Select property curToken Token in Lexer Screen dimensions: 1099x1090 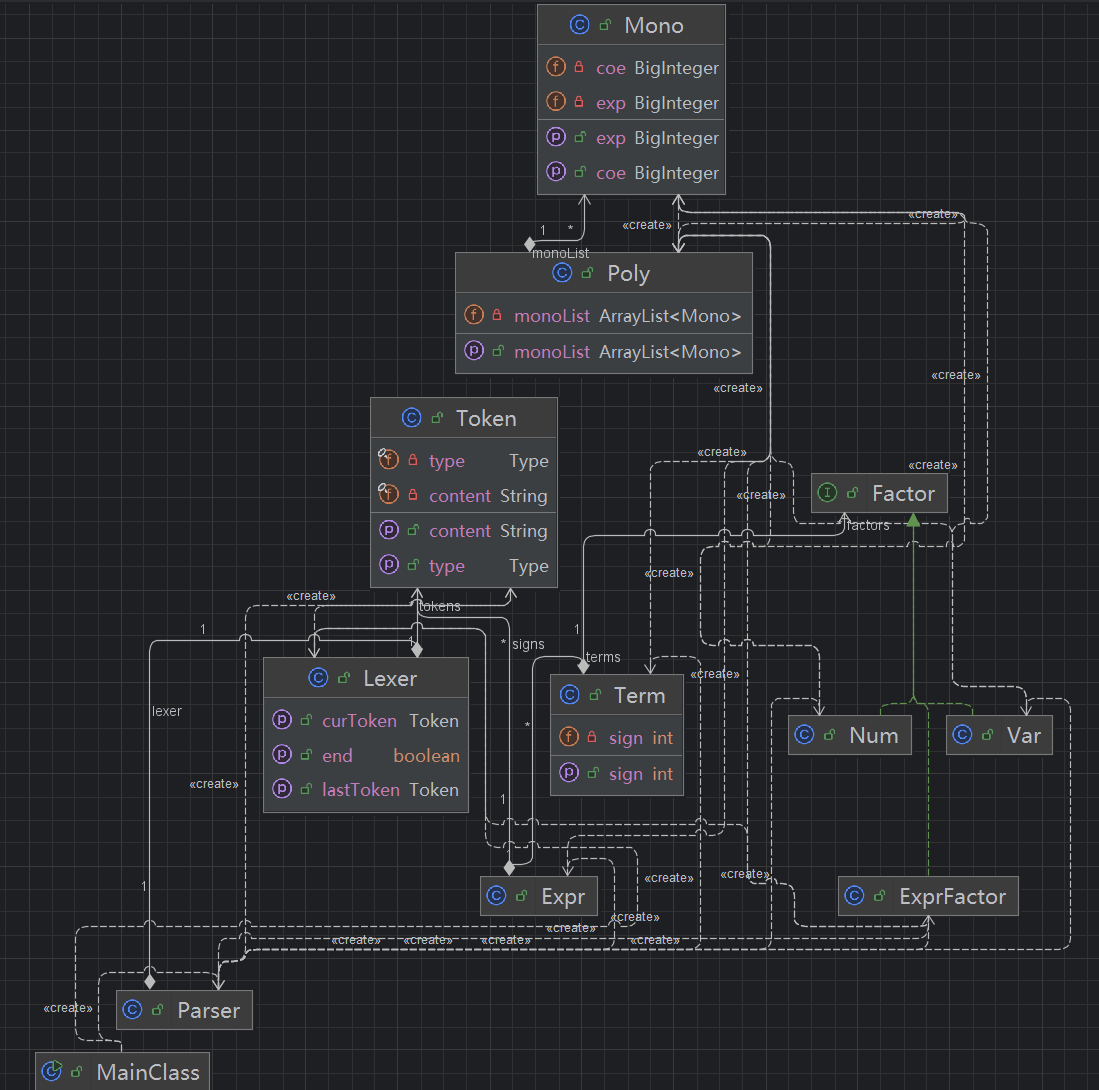click(365, 721)
